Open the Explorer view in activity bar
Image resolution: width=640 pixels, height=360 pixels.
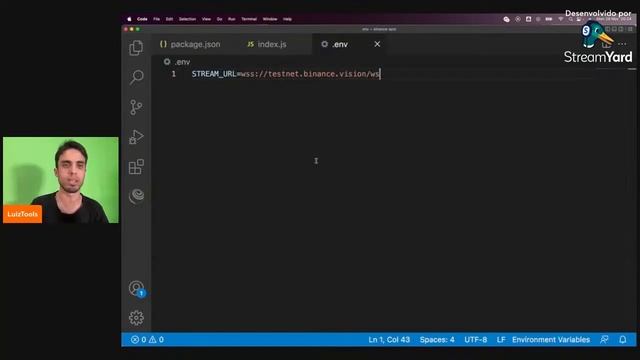(136, 48)
